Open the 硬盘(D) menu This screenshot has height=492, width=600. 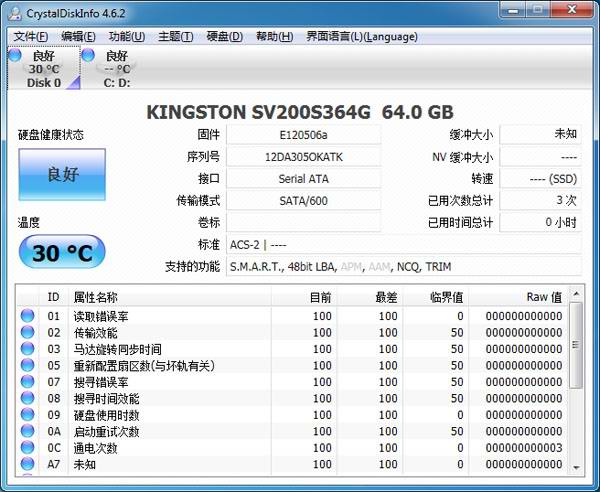[224, 37]
